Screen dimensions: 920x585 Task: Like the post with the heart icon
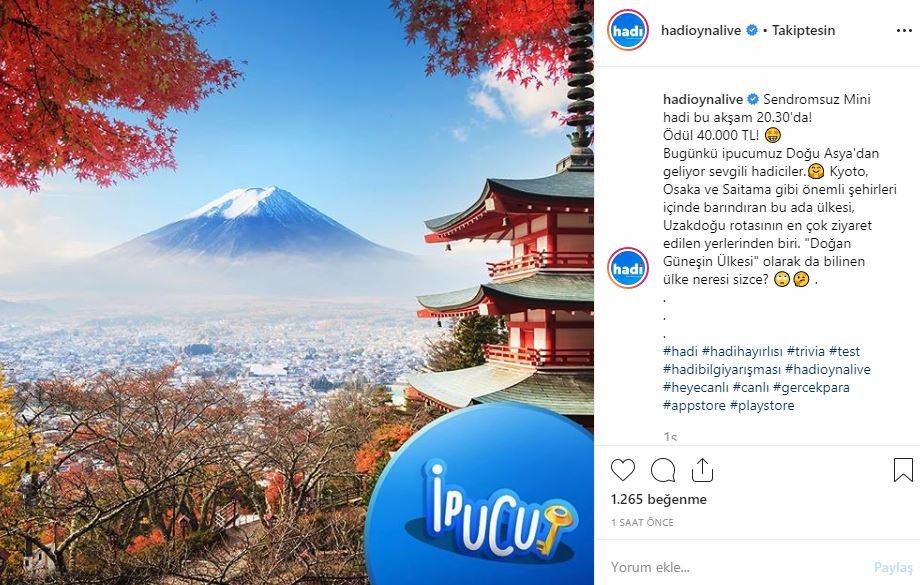click(x=623, y=470)
